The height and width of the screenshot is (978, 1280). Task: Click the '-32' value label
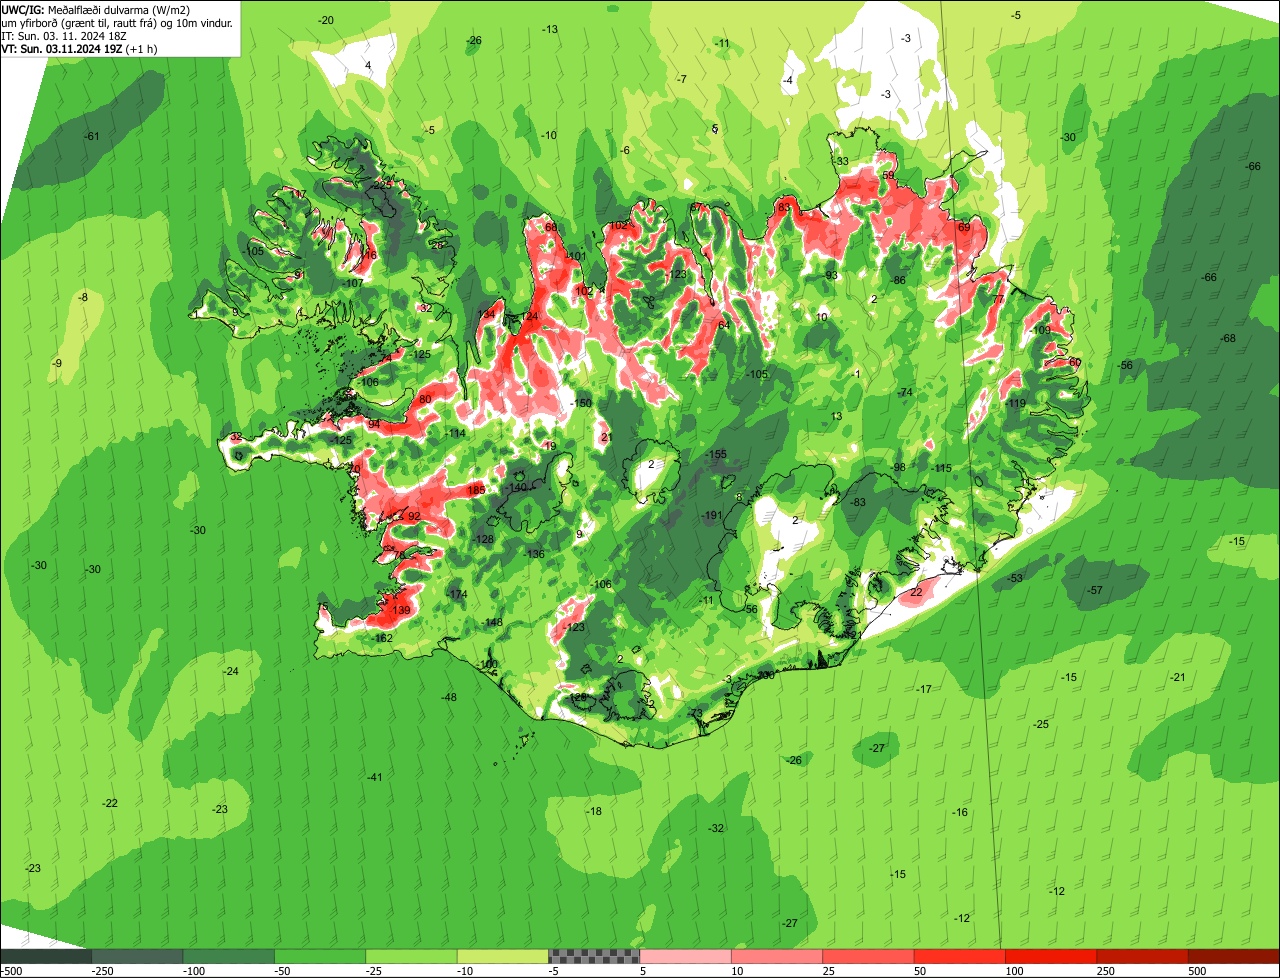tap(716, 828)
